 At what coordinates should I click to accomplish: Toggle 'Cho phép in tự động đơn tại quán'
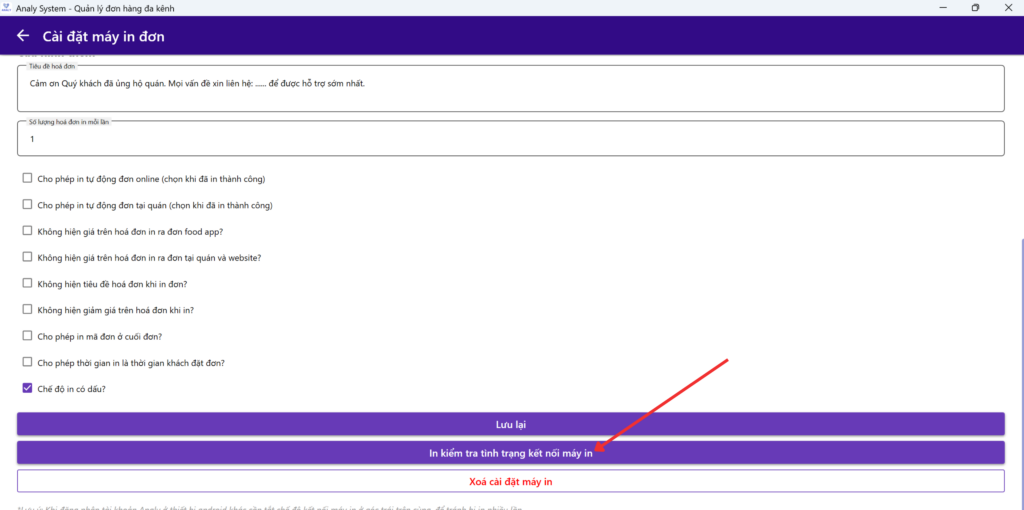click(x=27, y=205)
